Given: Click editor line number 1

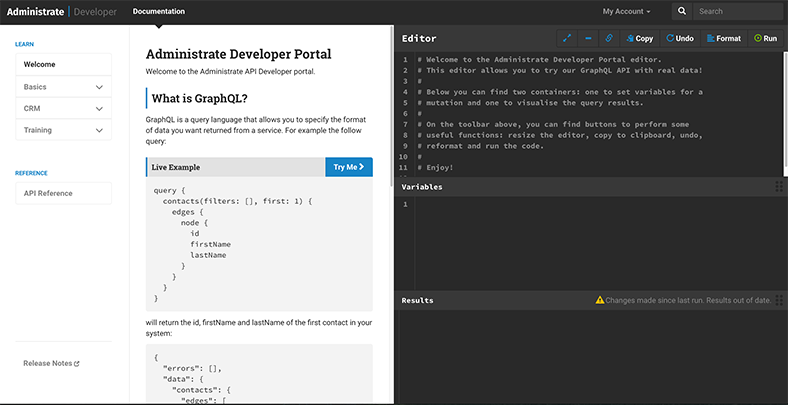Looking at the screenshot, I should coord(405,59).
